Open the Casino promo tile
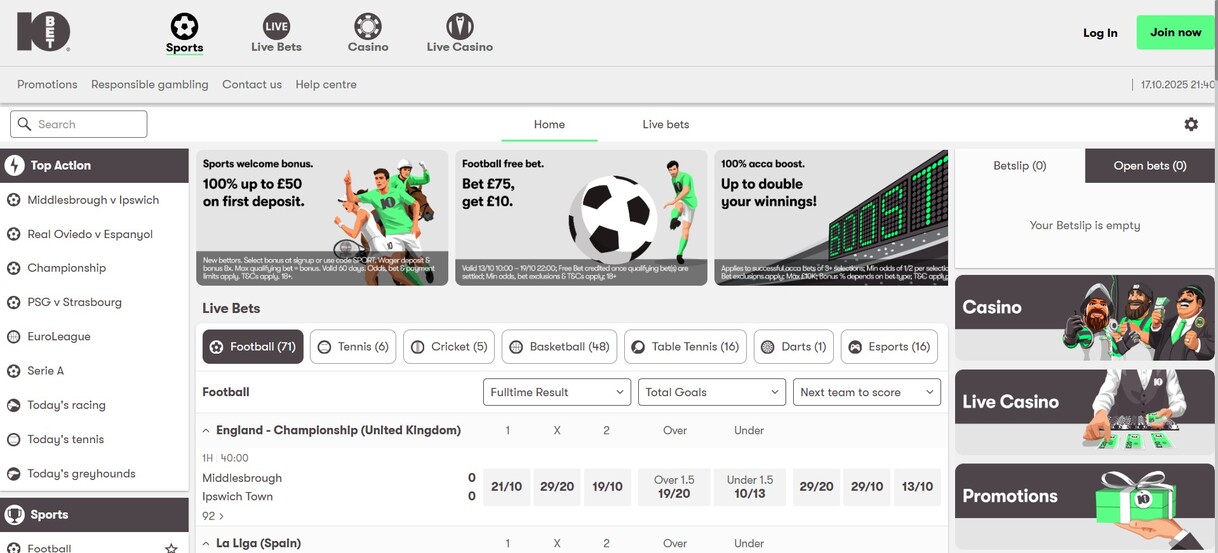The width and height of the screenshot is (1218, 553). coord(1085,318)
